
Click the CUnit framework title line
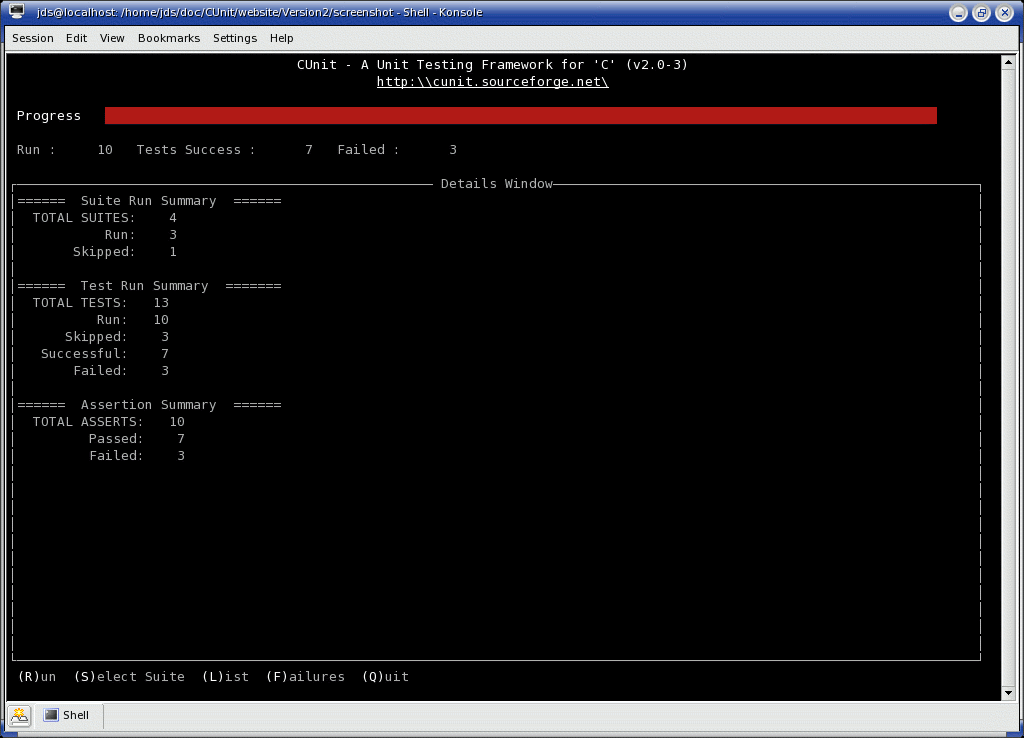click(492, 65)
